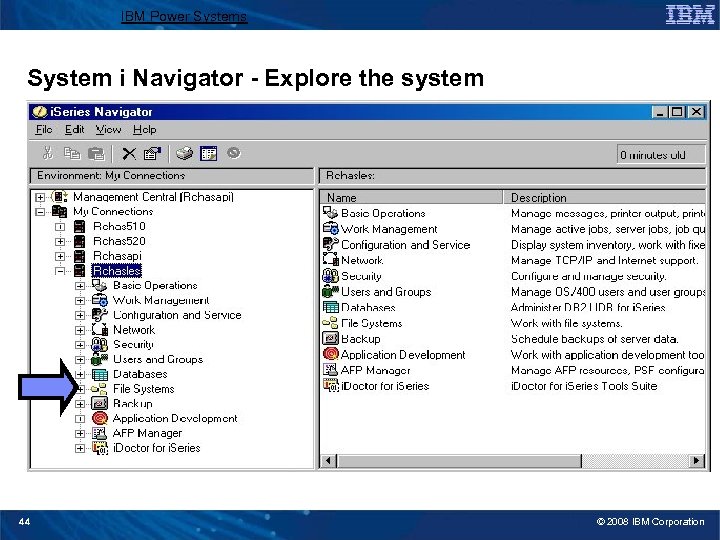Click Users and Groups icon in right list
Viewport: 720px width, 540px height.
(330, 291)
